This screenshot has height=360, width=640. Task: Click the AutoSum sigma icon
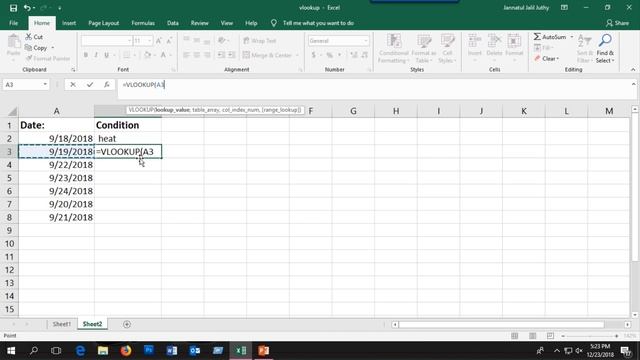click(x=537, y=37)
